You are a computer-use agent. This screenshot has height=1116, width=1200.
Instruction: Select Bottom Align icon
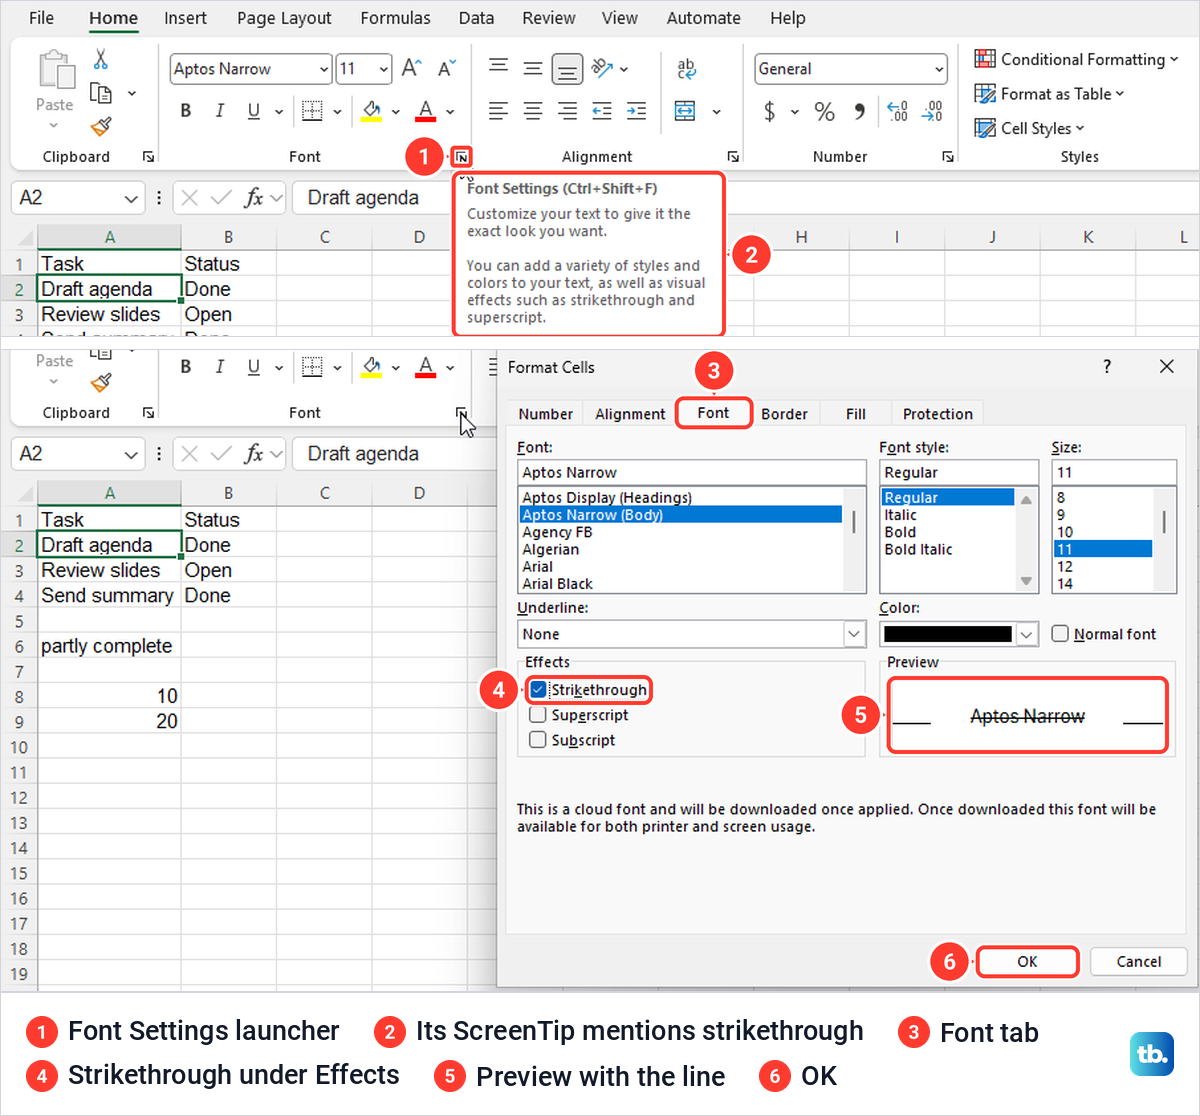[x=567, y=69]
